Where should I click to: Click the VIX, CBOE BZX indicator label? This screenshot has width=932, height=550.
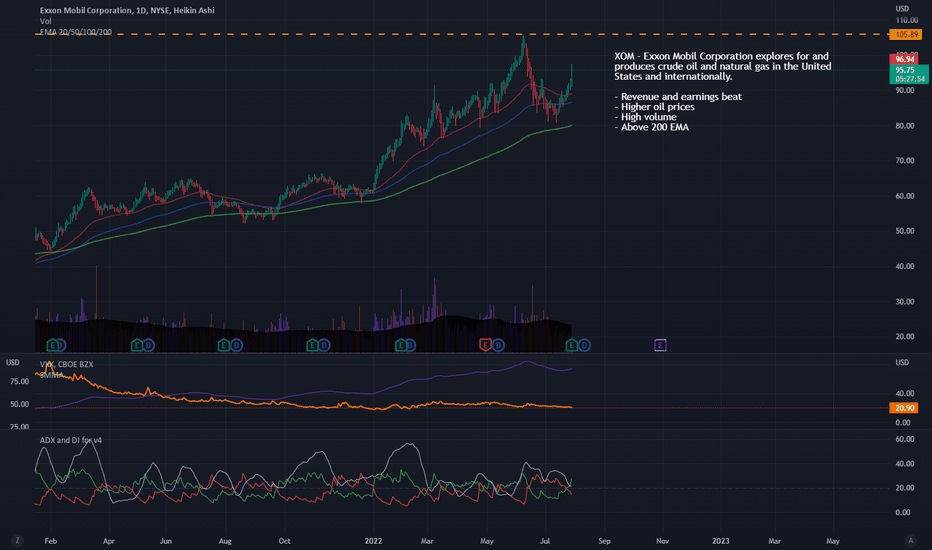[67, 364]
